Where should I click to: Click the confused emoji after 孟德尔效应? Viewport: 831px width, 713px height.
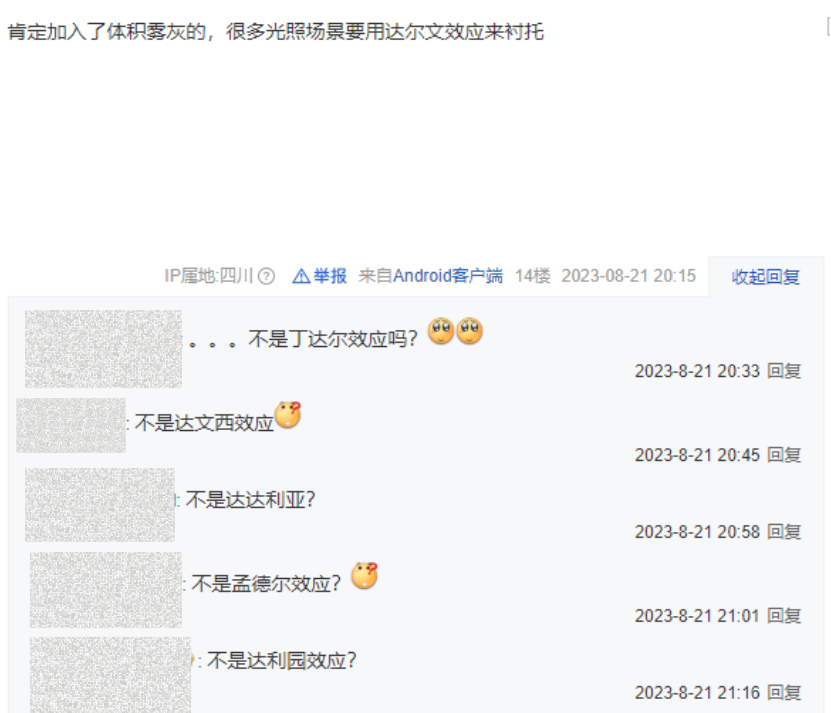coord(365,576)
